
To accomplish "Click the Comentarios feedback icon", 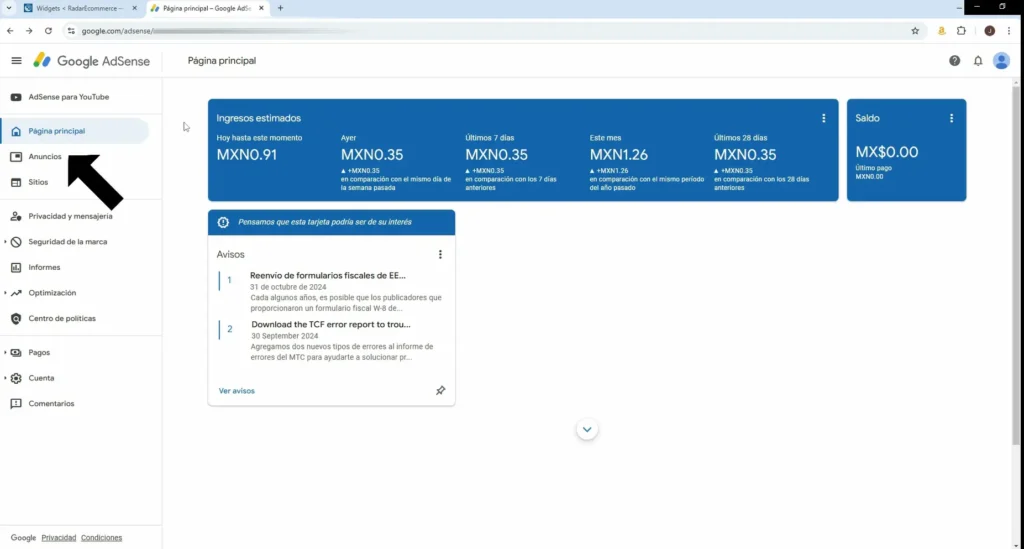I will pyautogui.click(x=16, y=403).
